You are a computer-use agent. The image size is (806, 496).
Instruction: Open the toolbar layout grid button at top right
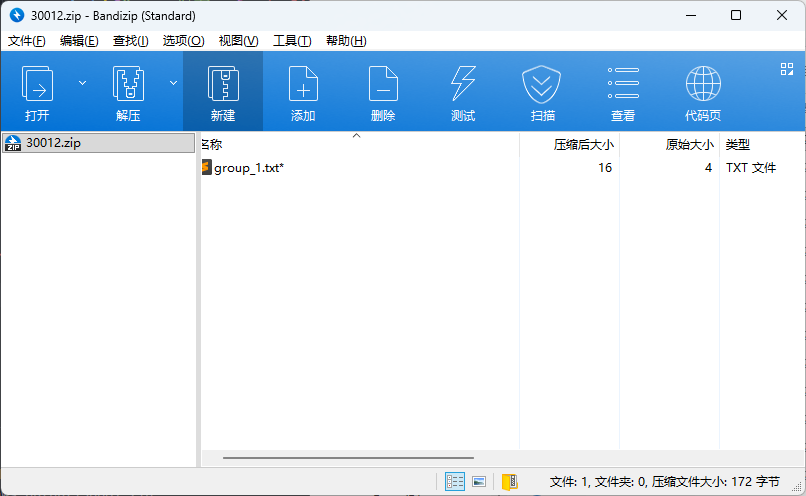point(786,69)
